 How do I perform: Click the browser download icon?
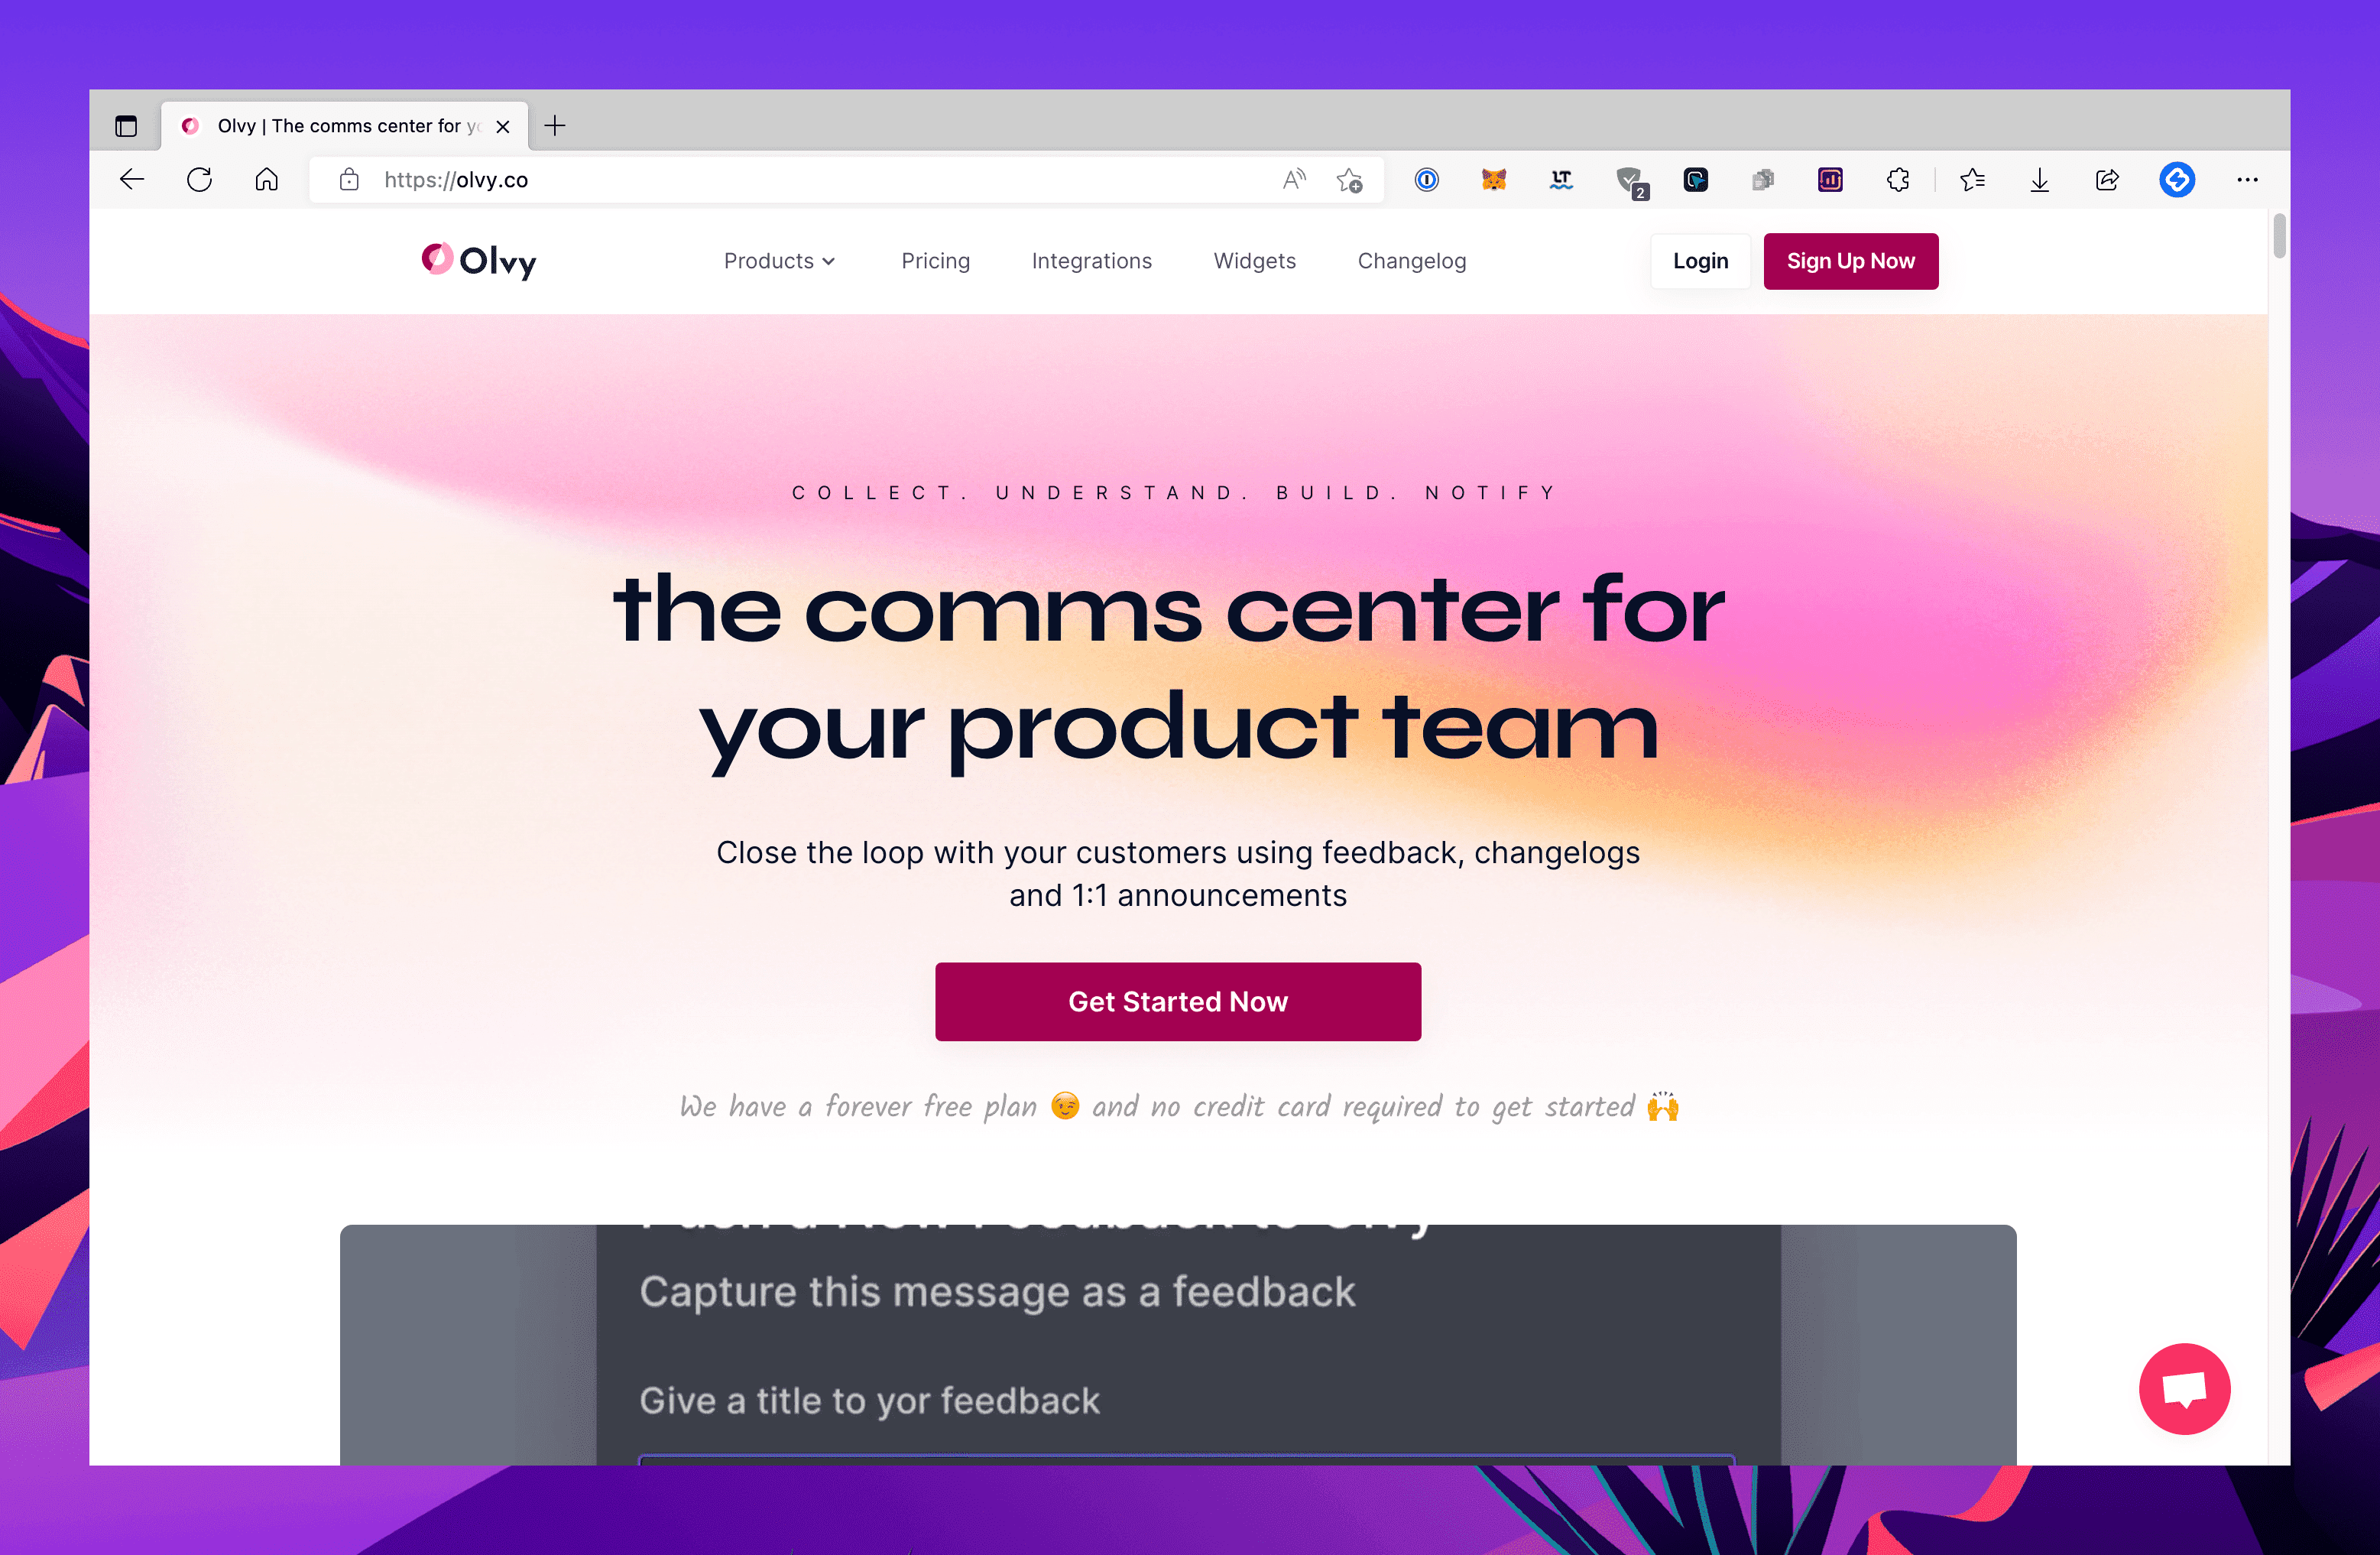tap(2040, 179)
